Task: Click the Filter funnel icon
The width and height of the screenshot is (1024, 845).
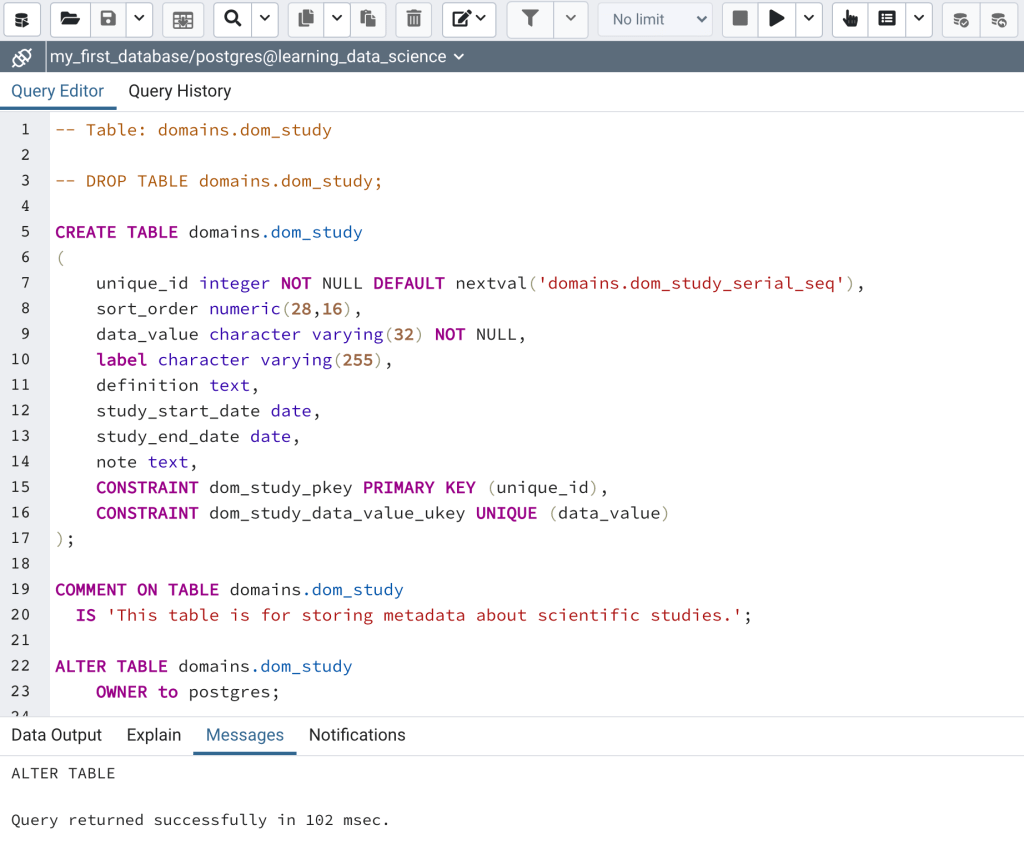Action: [x=530, y=19]
